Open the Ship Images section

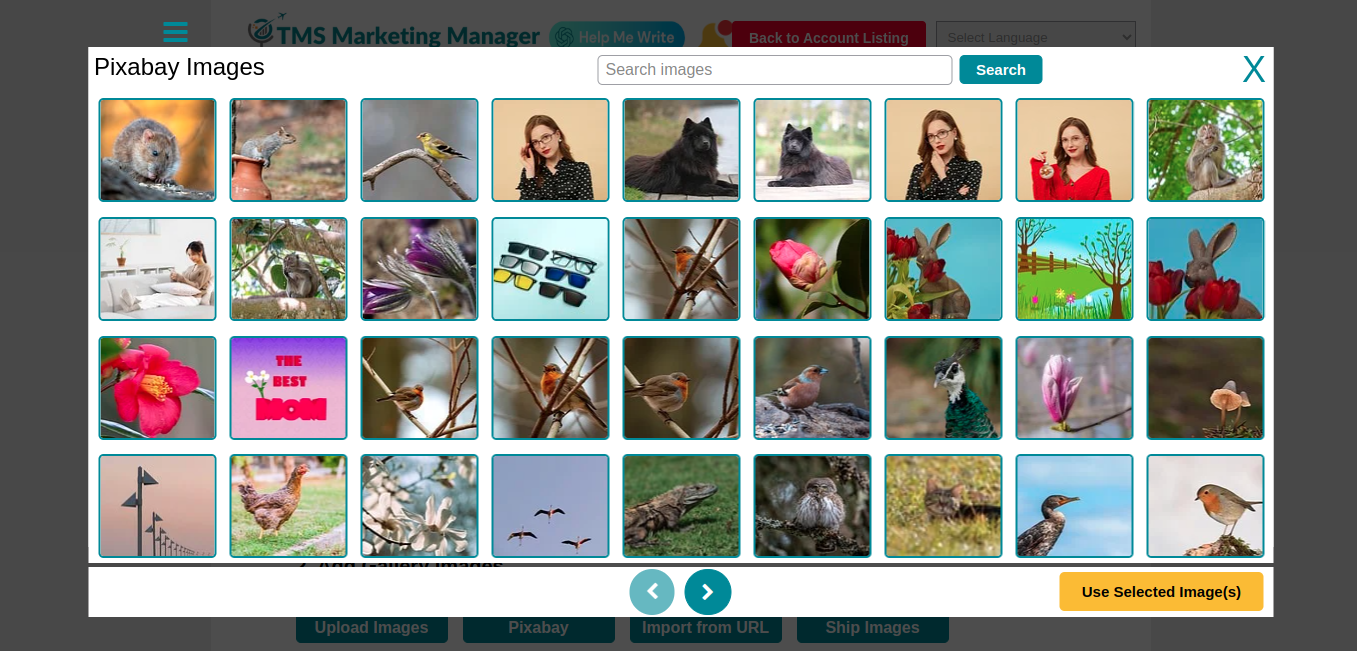(x=872, y=627)
